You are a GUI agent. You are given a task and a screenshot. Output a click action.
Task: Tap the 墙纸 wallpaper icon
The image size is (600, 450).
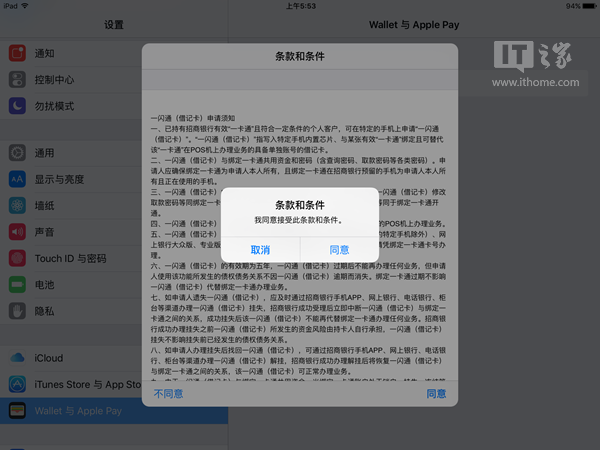click(17, 205)
